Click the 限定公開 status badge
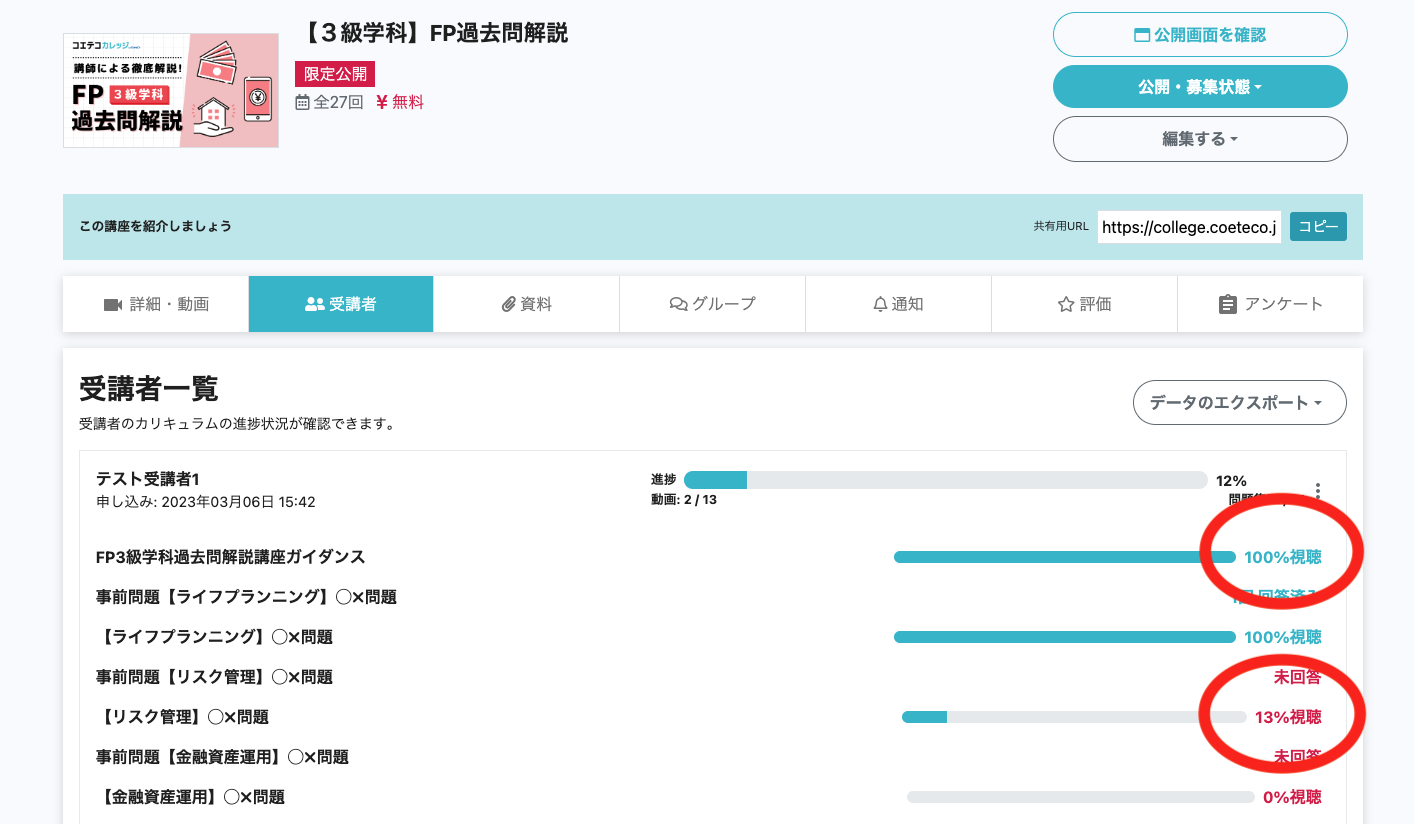The image size is (1414, 824). [x=334, y=74]
